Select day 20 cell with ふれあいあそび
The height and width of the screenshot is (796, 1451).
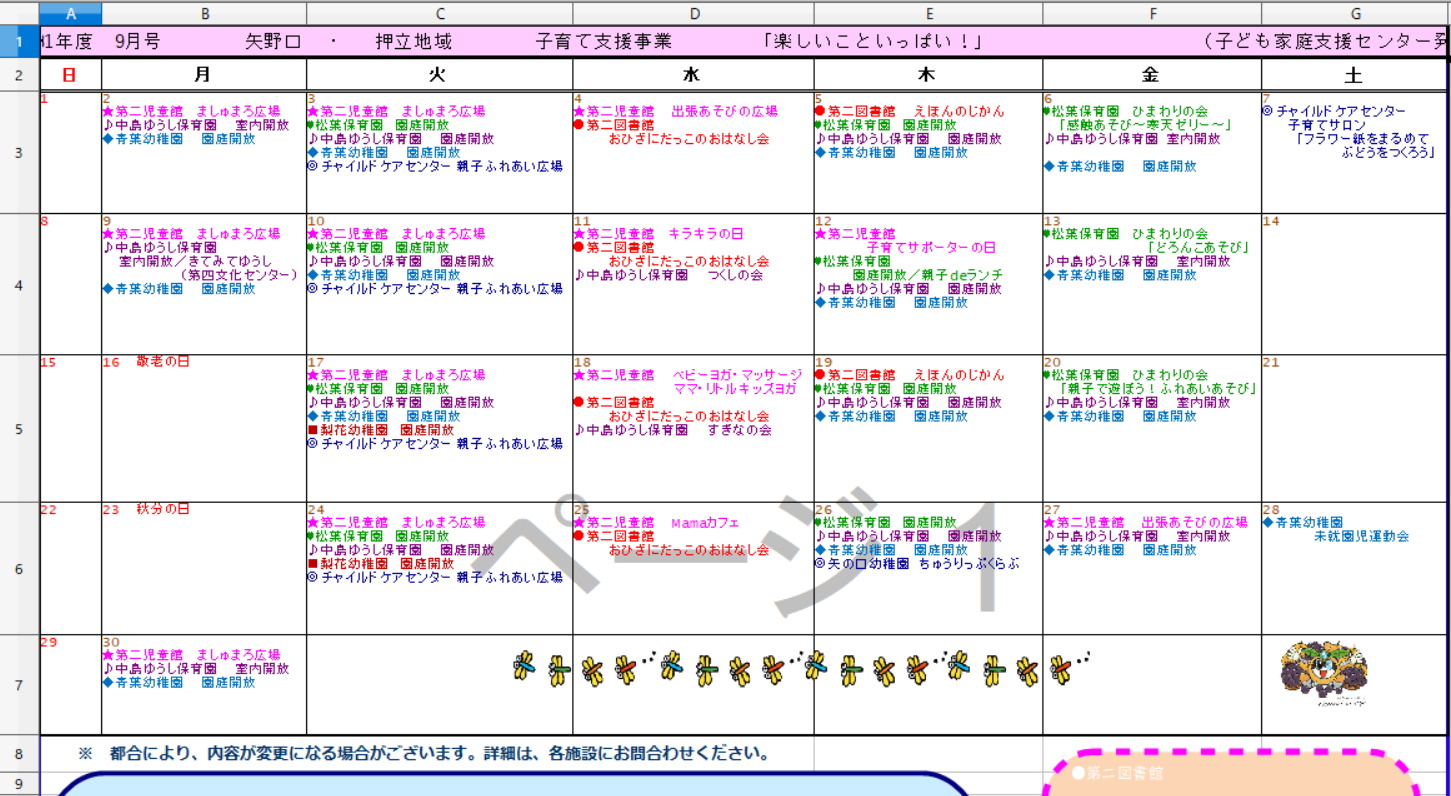click(1152, 428)
